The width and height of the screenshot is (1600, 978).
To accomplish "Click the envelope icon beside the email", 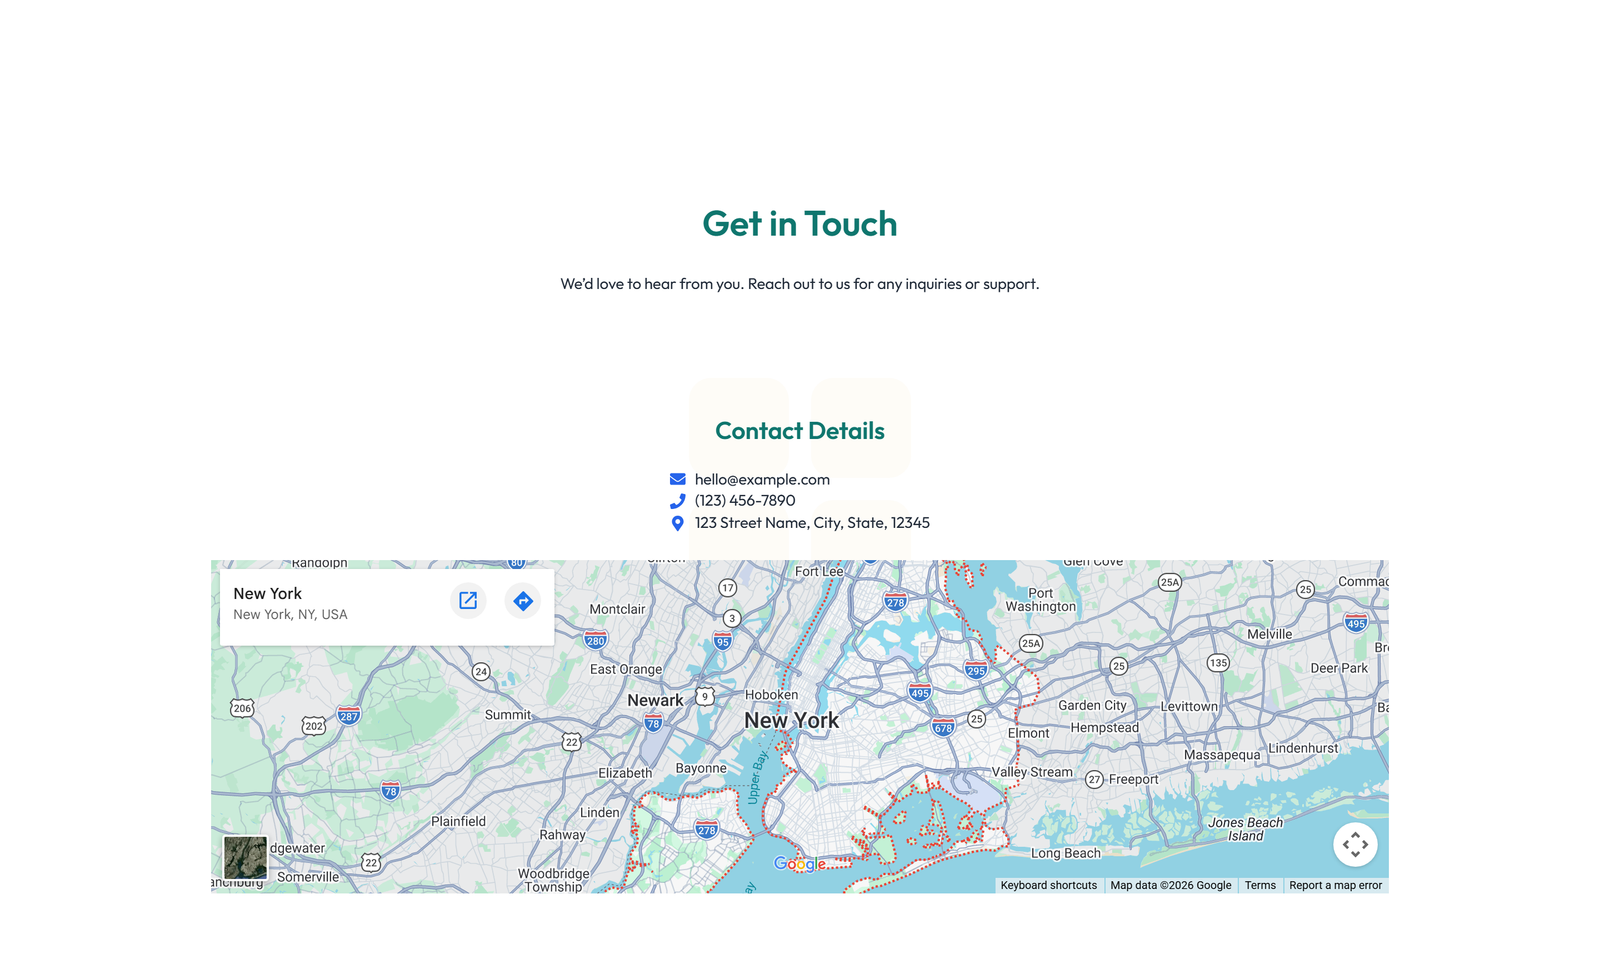I will click(677, 479).
